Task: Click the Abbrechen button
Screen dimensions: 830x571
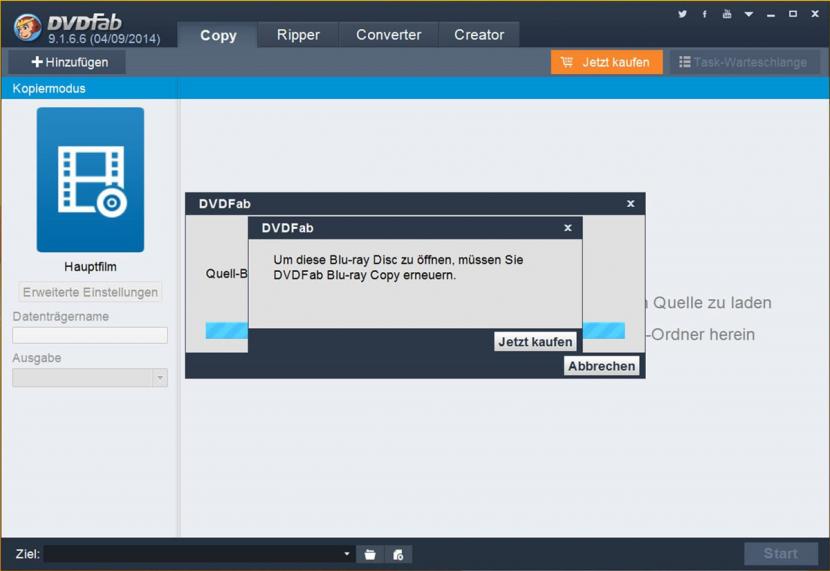Action: (x=601, y=366)
